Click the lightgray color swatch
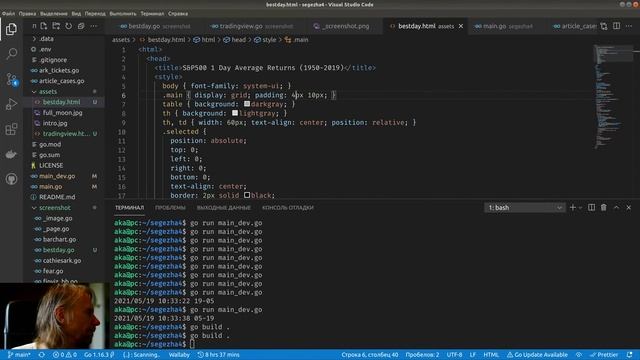640x360 pixels. [x=235, y=113]
